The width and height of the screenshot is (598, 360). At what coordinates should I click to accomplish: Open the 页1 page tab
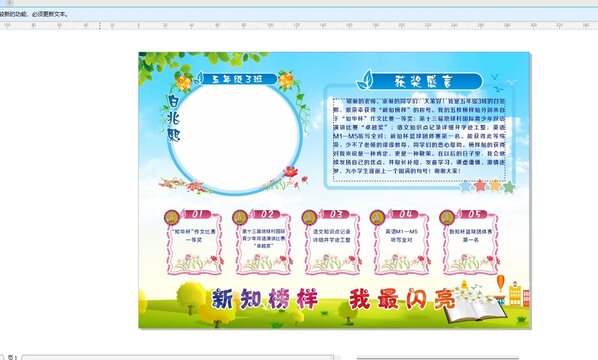[13, 357]
